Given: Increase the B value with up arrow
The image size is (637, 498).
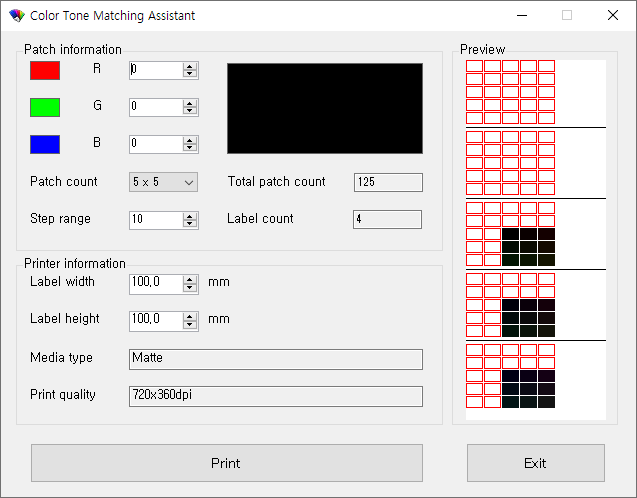Looking at the screenshot, I should pyautogui.click(x=190, y=141).
